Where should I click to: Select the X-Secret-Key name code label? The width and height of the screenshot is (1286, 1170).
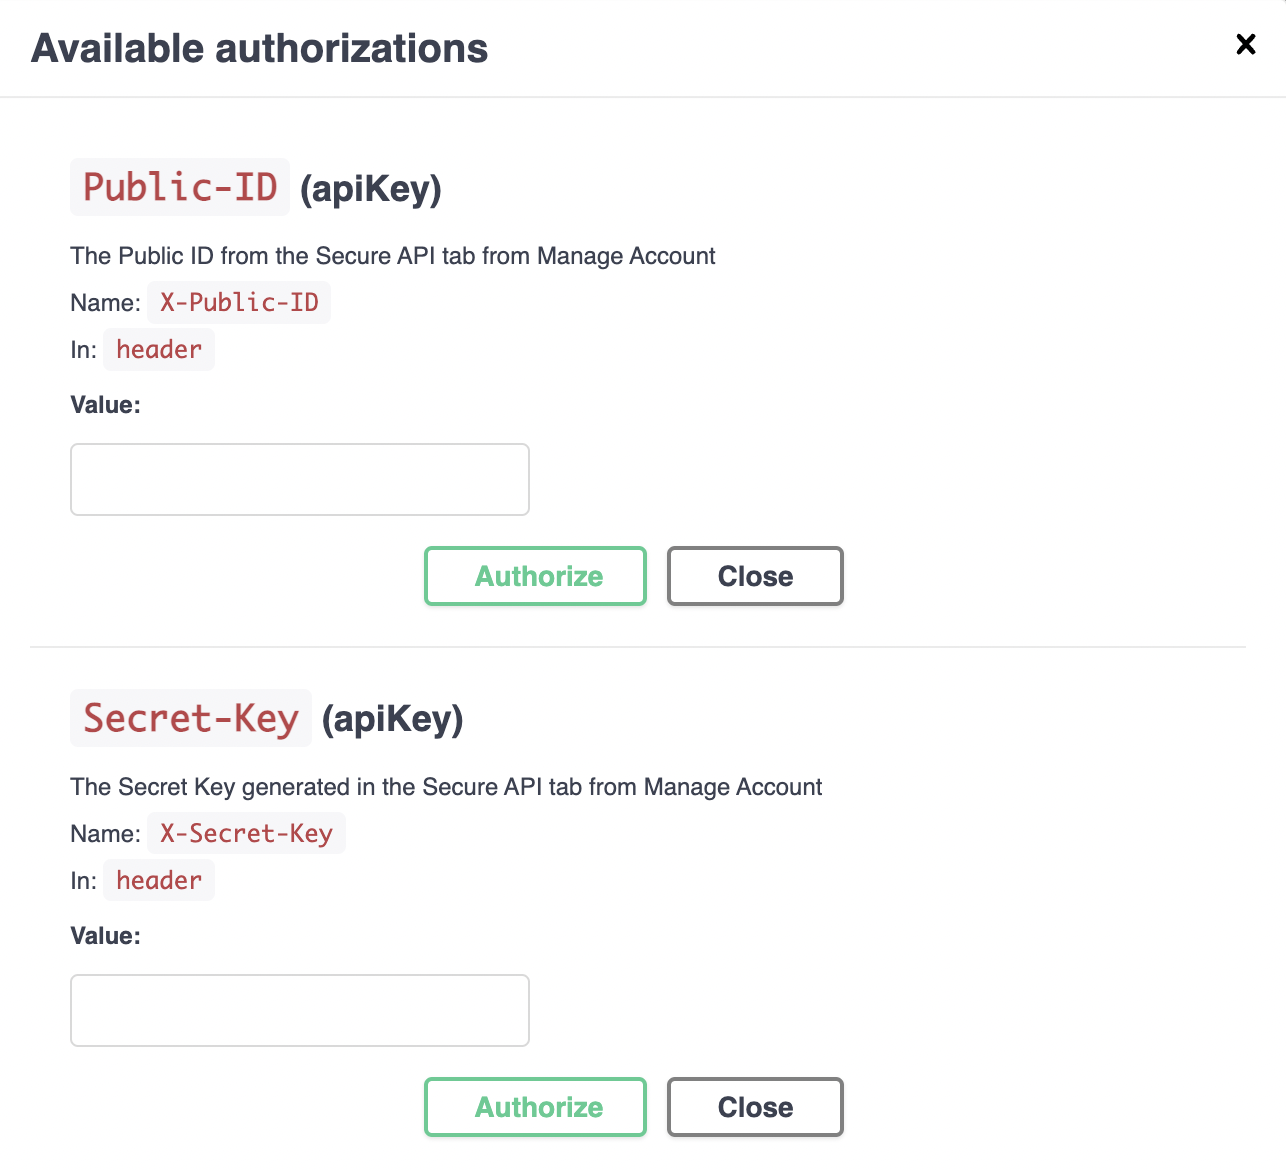(246, 833)
